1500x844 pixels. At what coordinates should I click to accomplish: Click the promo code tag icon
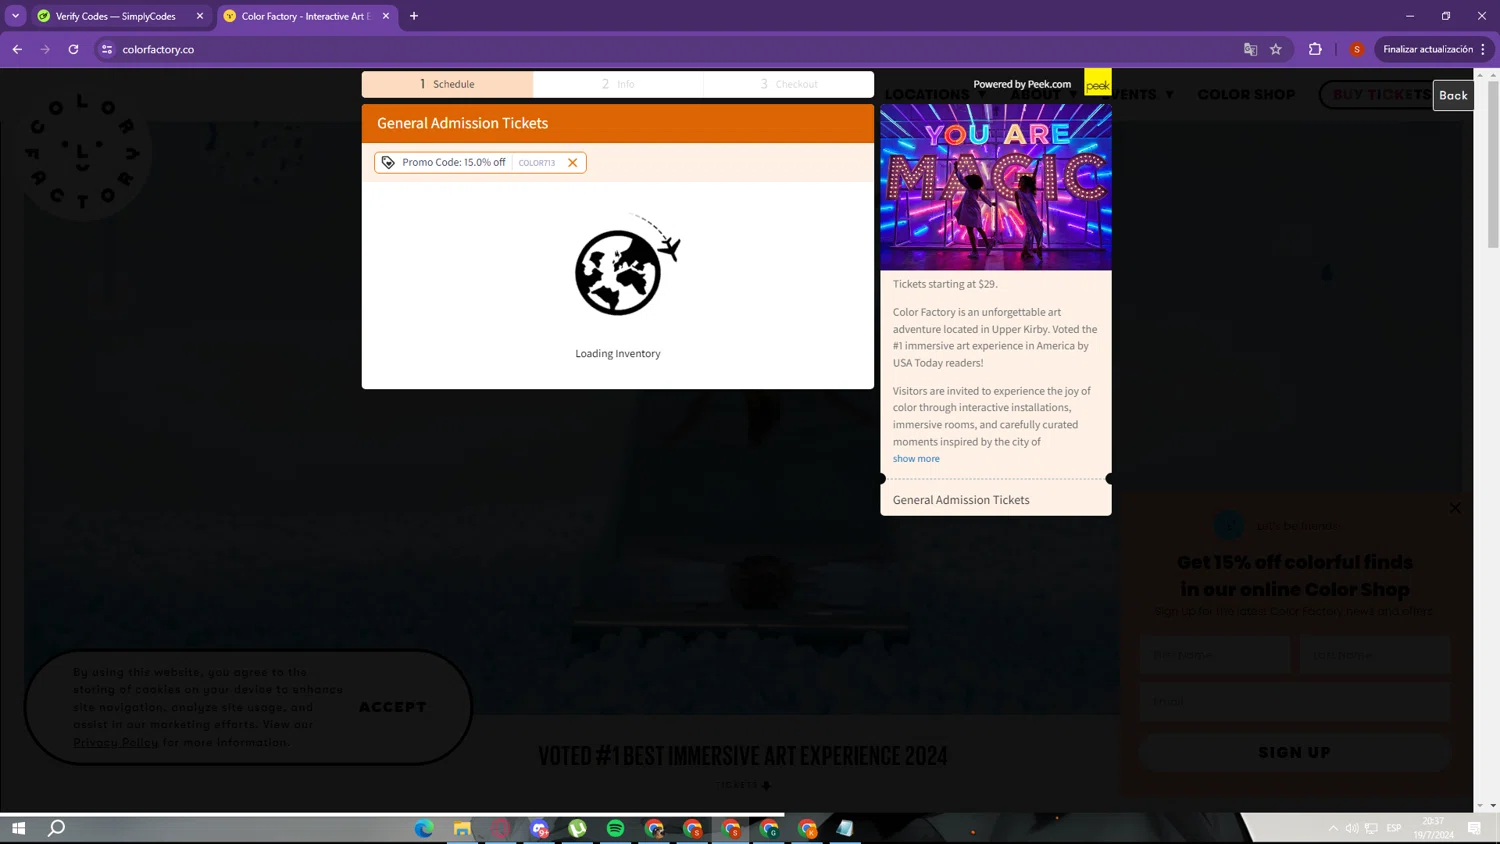[388, 163]
